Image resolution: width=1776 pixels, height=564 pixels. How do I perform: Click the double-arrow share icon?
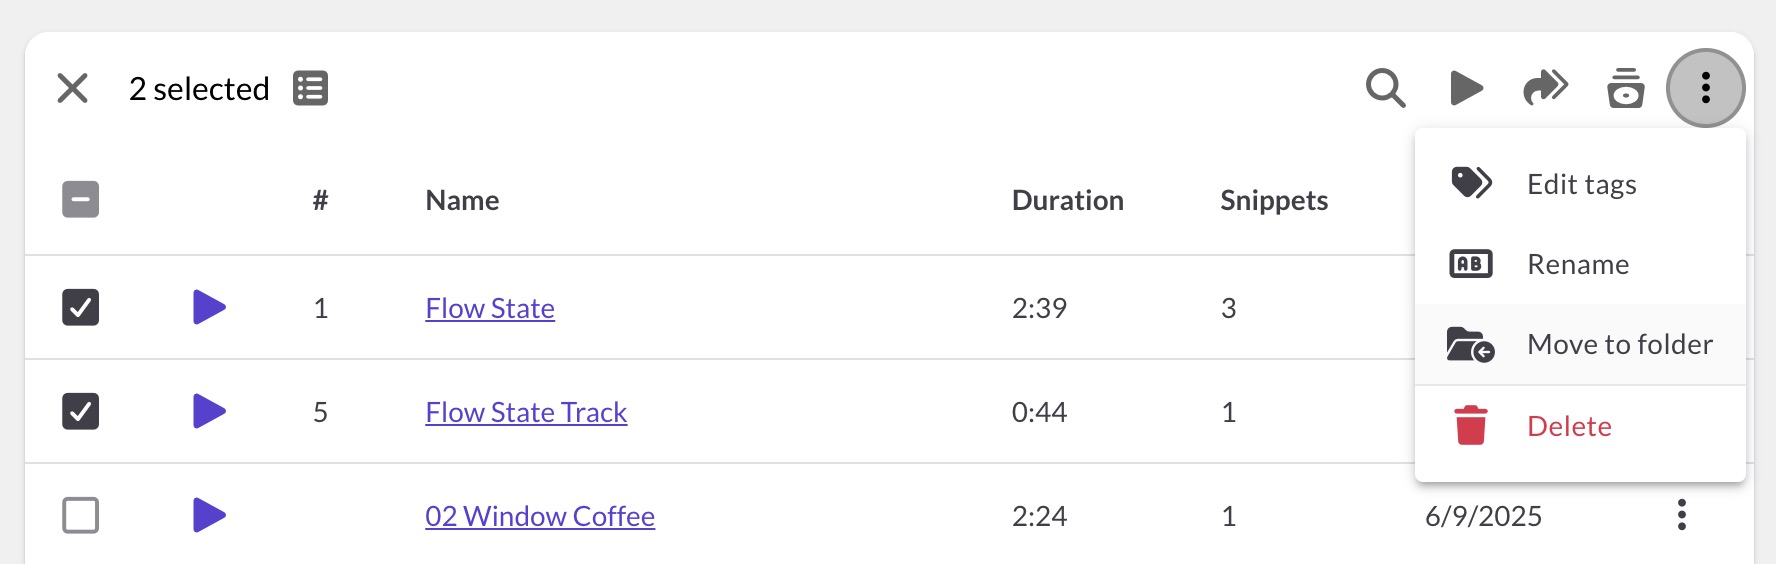point(1545,88)
